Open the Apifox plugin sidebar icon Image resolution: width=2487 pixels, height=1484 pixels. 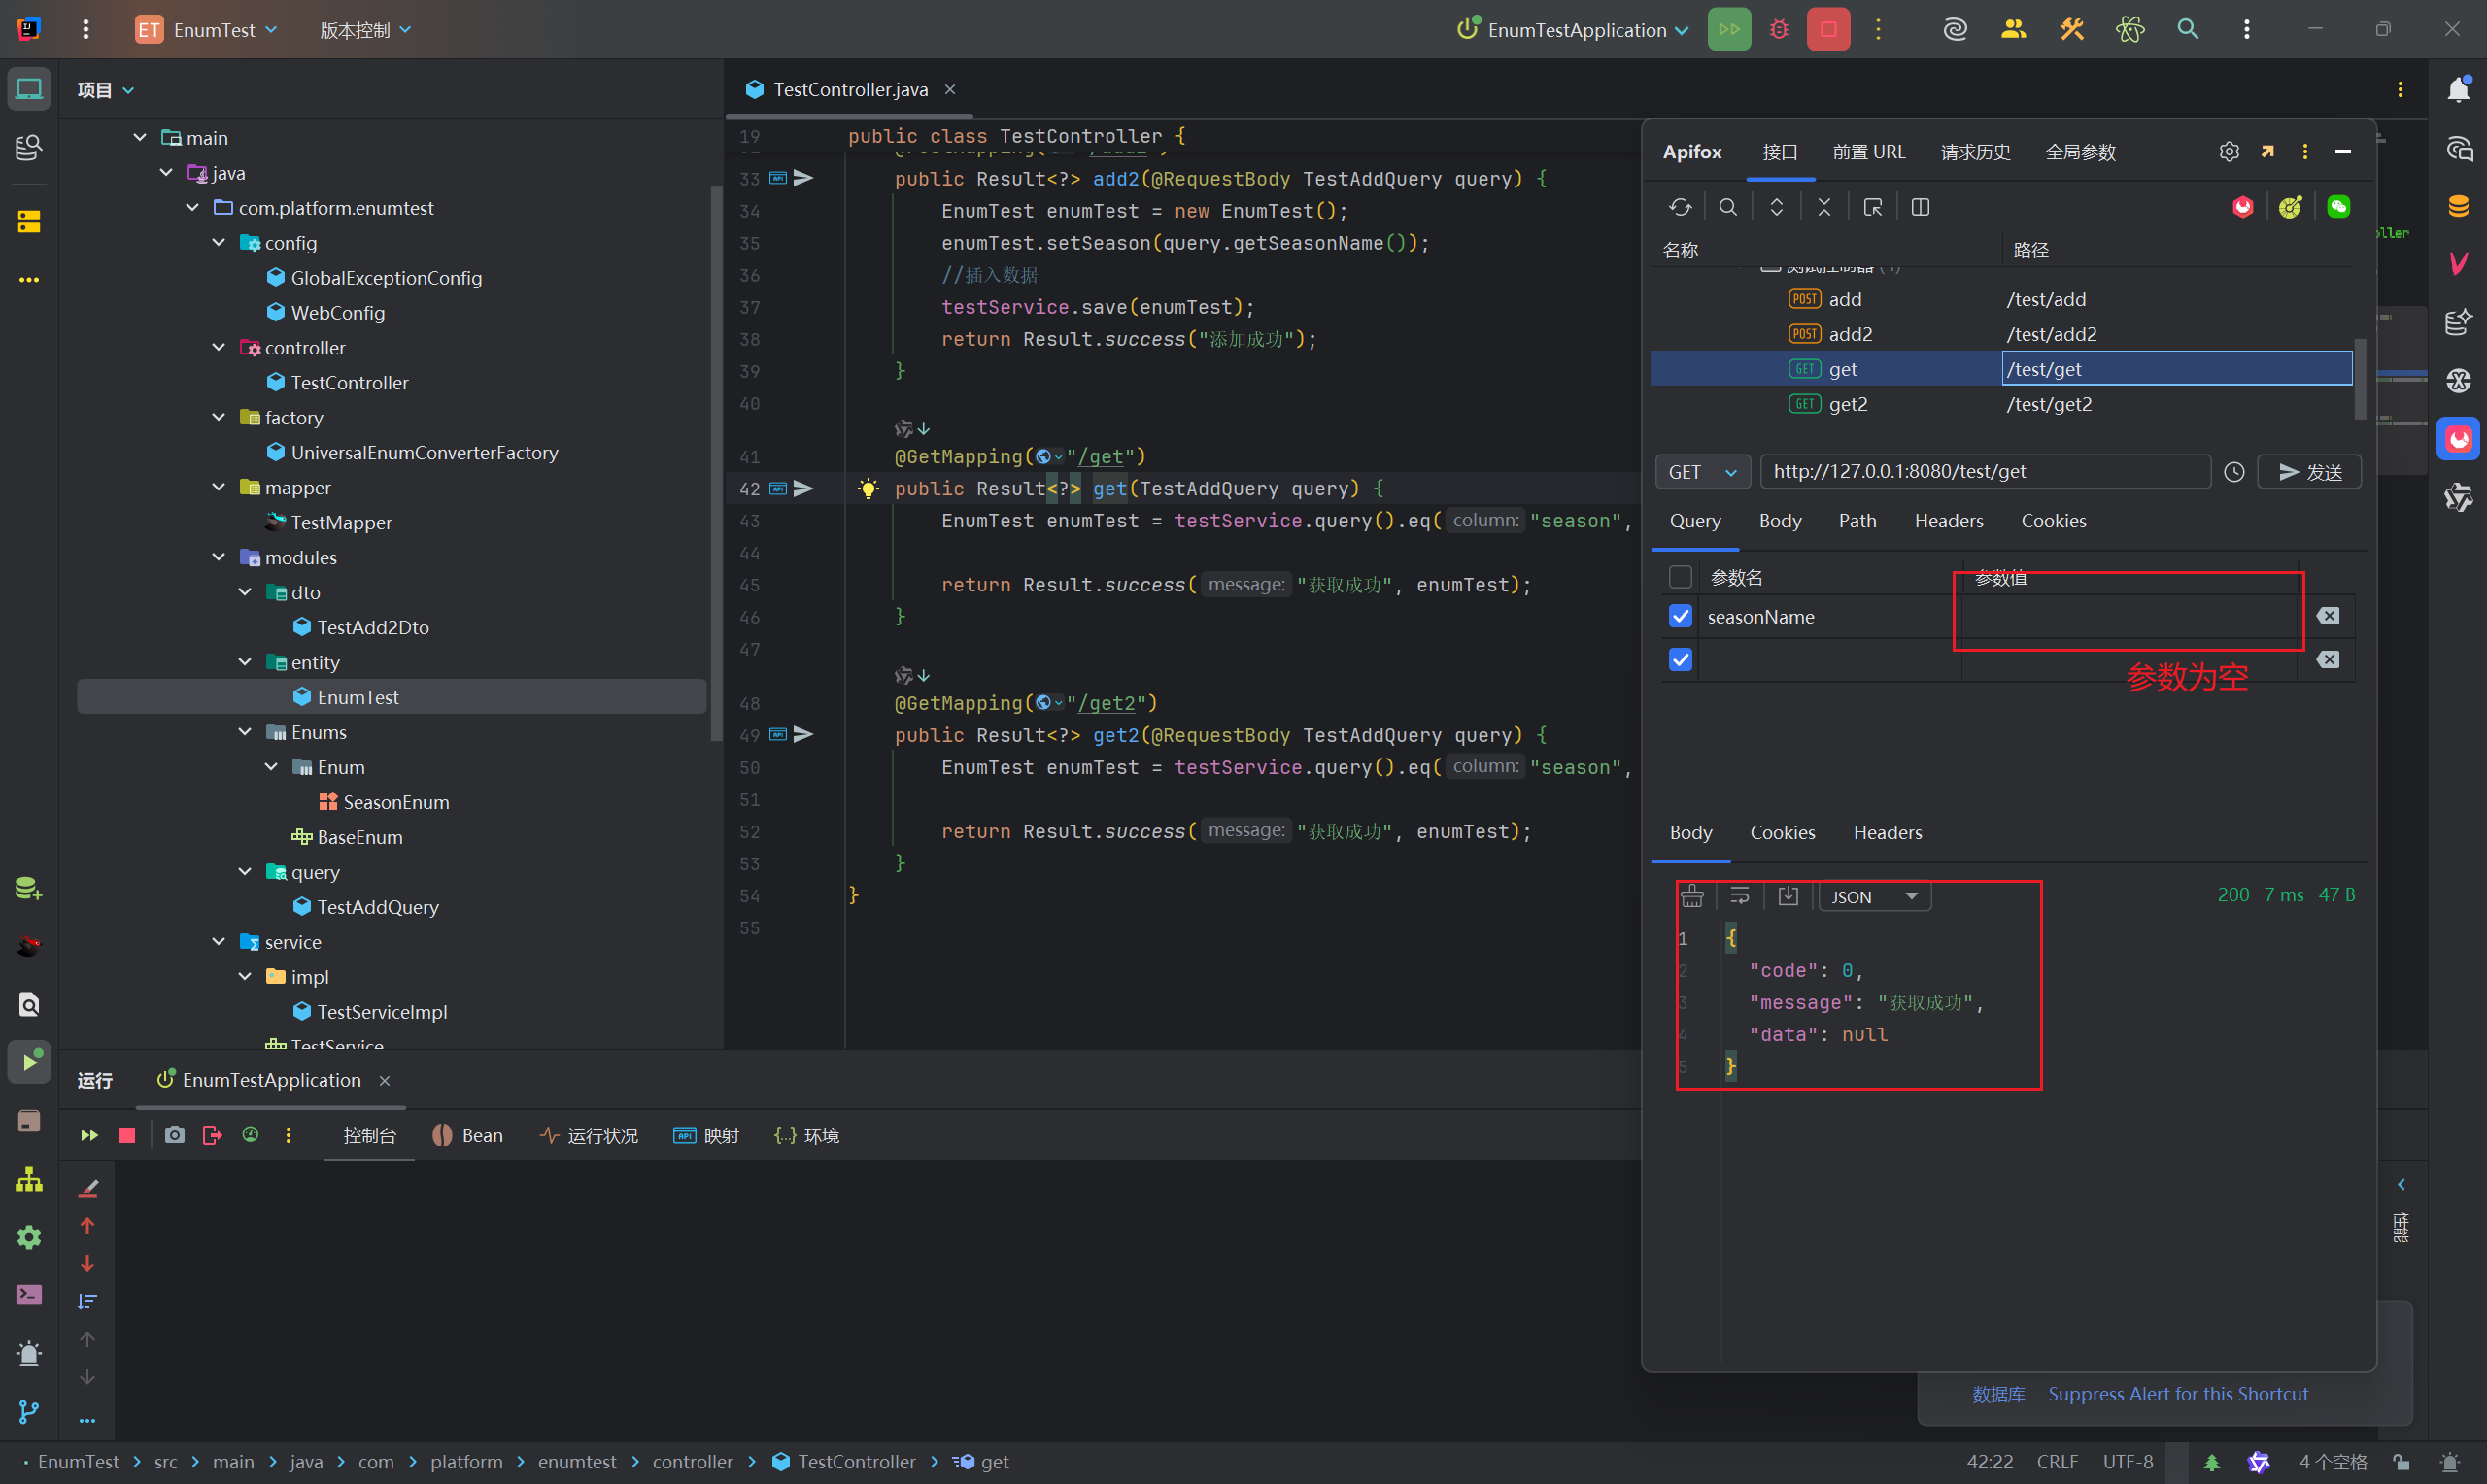click(2459, 439)
